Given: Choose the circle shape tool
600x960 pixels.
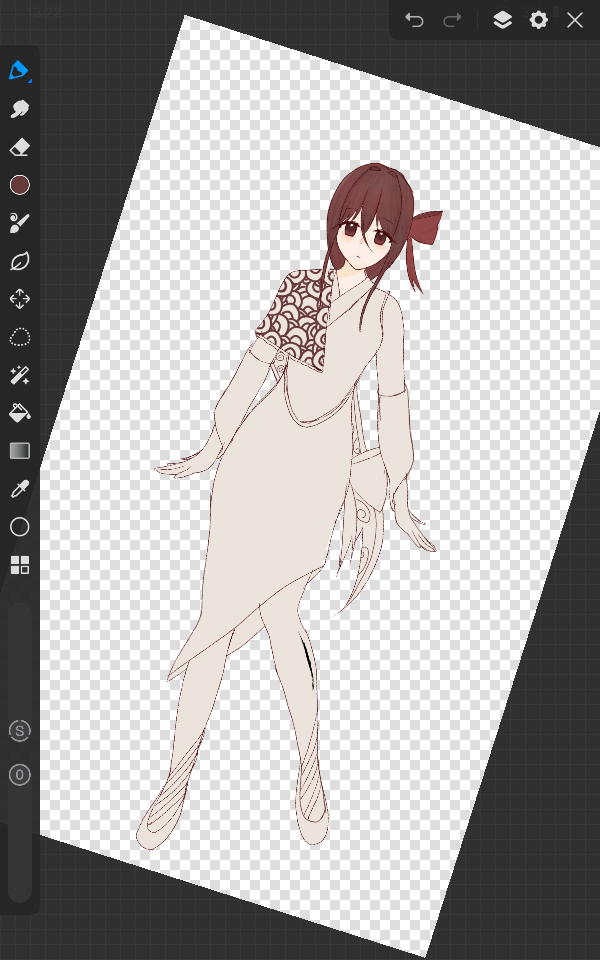Looking at the screenshot, I should pyautogui.click(x=19, y=527).
